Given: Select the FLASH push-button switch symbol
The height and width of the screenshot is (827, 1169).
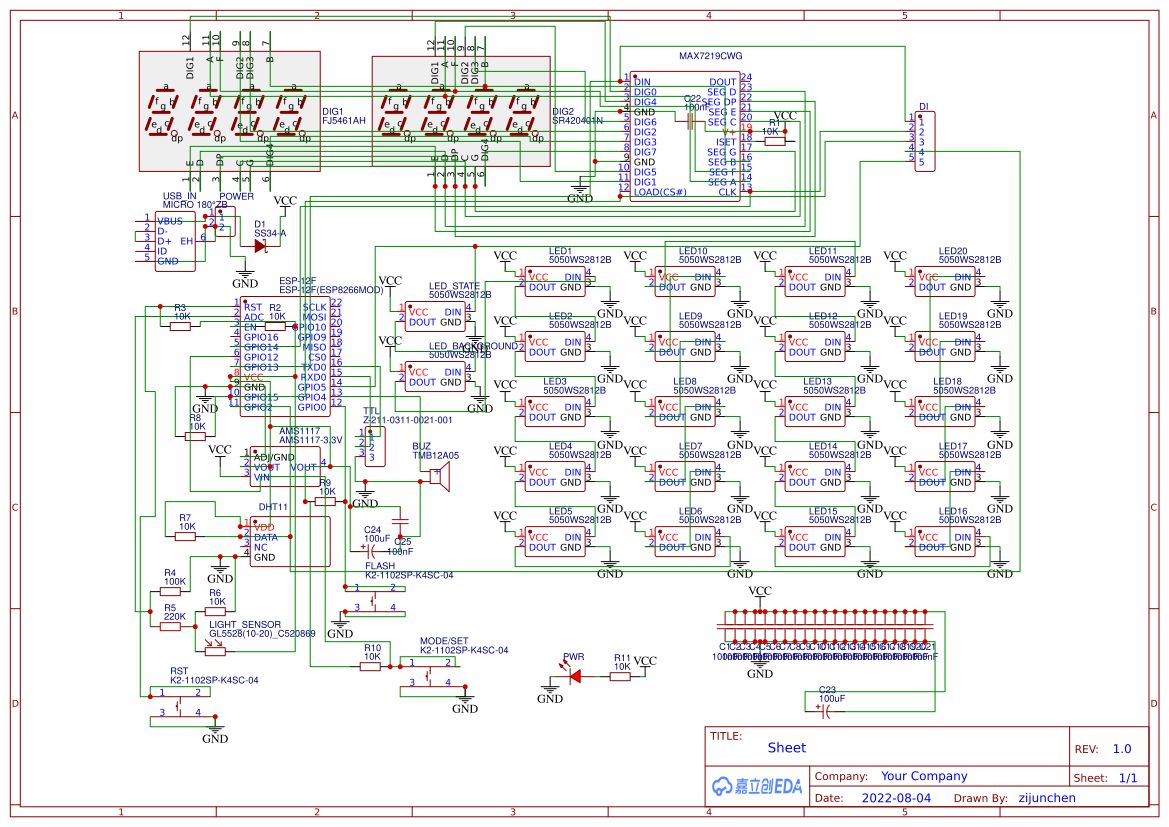Looking at the screenshot, I should coord(374,602).
